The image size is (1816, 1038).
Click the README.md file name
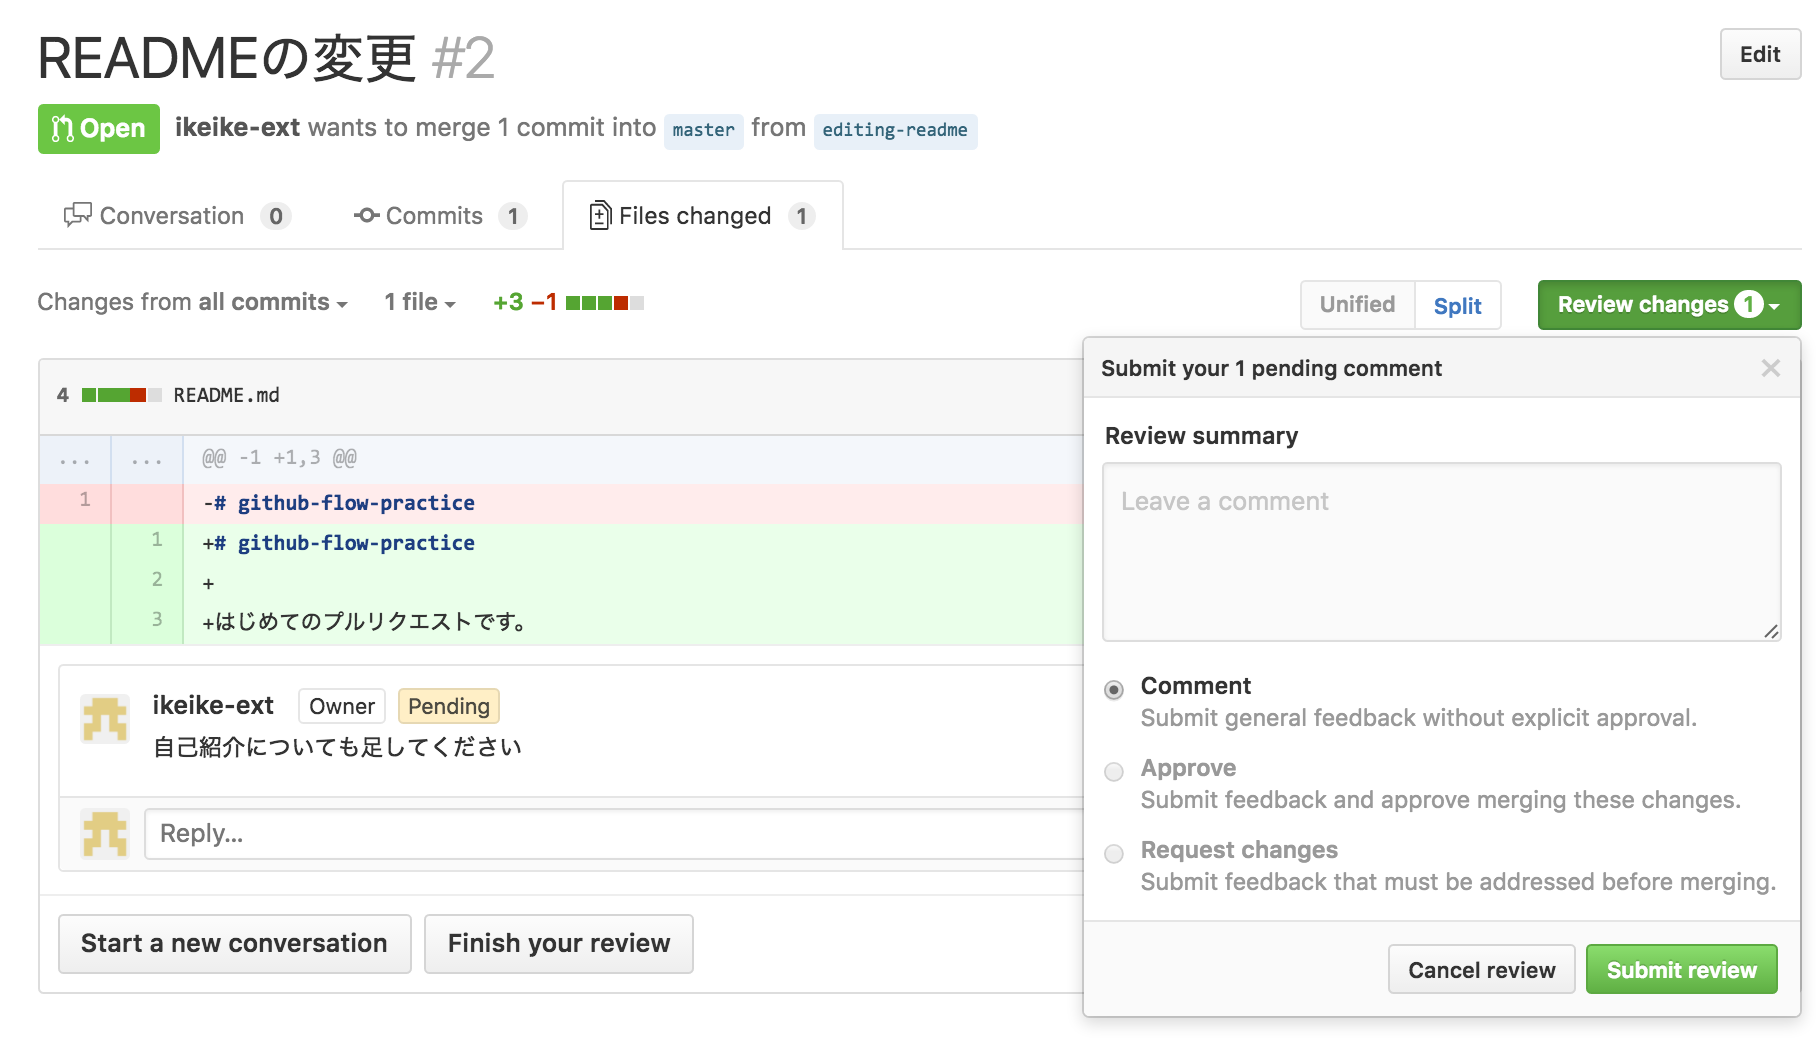tap(227, 396)
